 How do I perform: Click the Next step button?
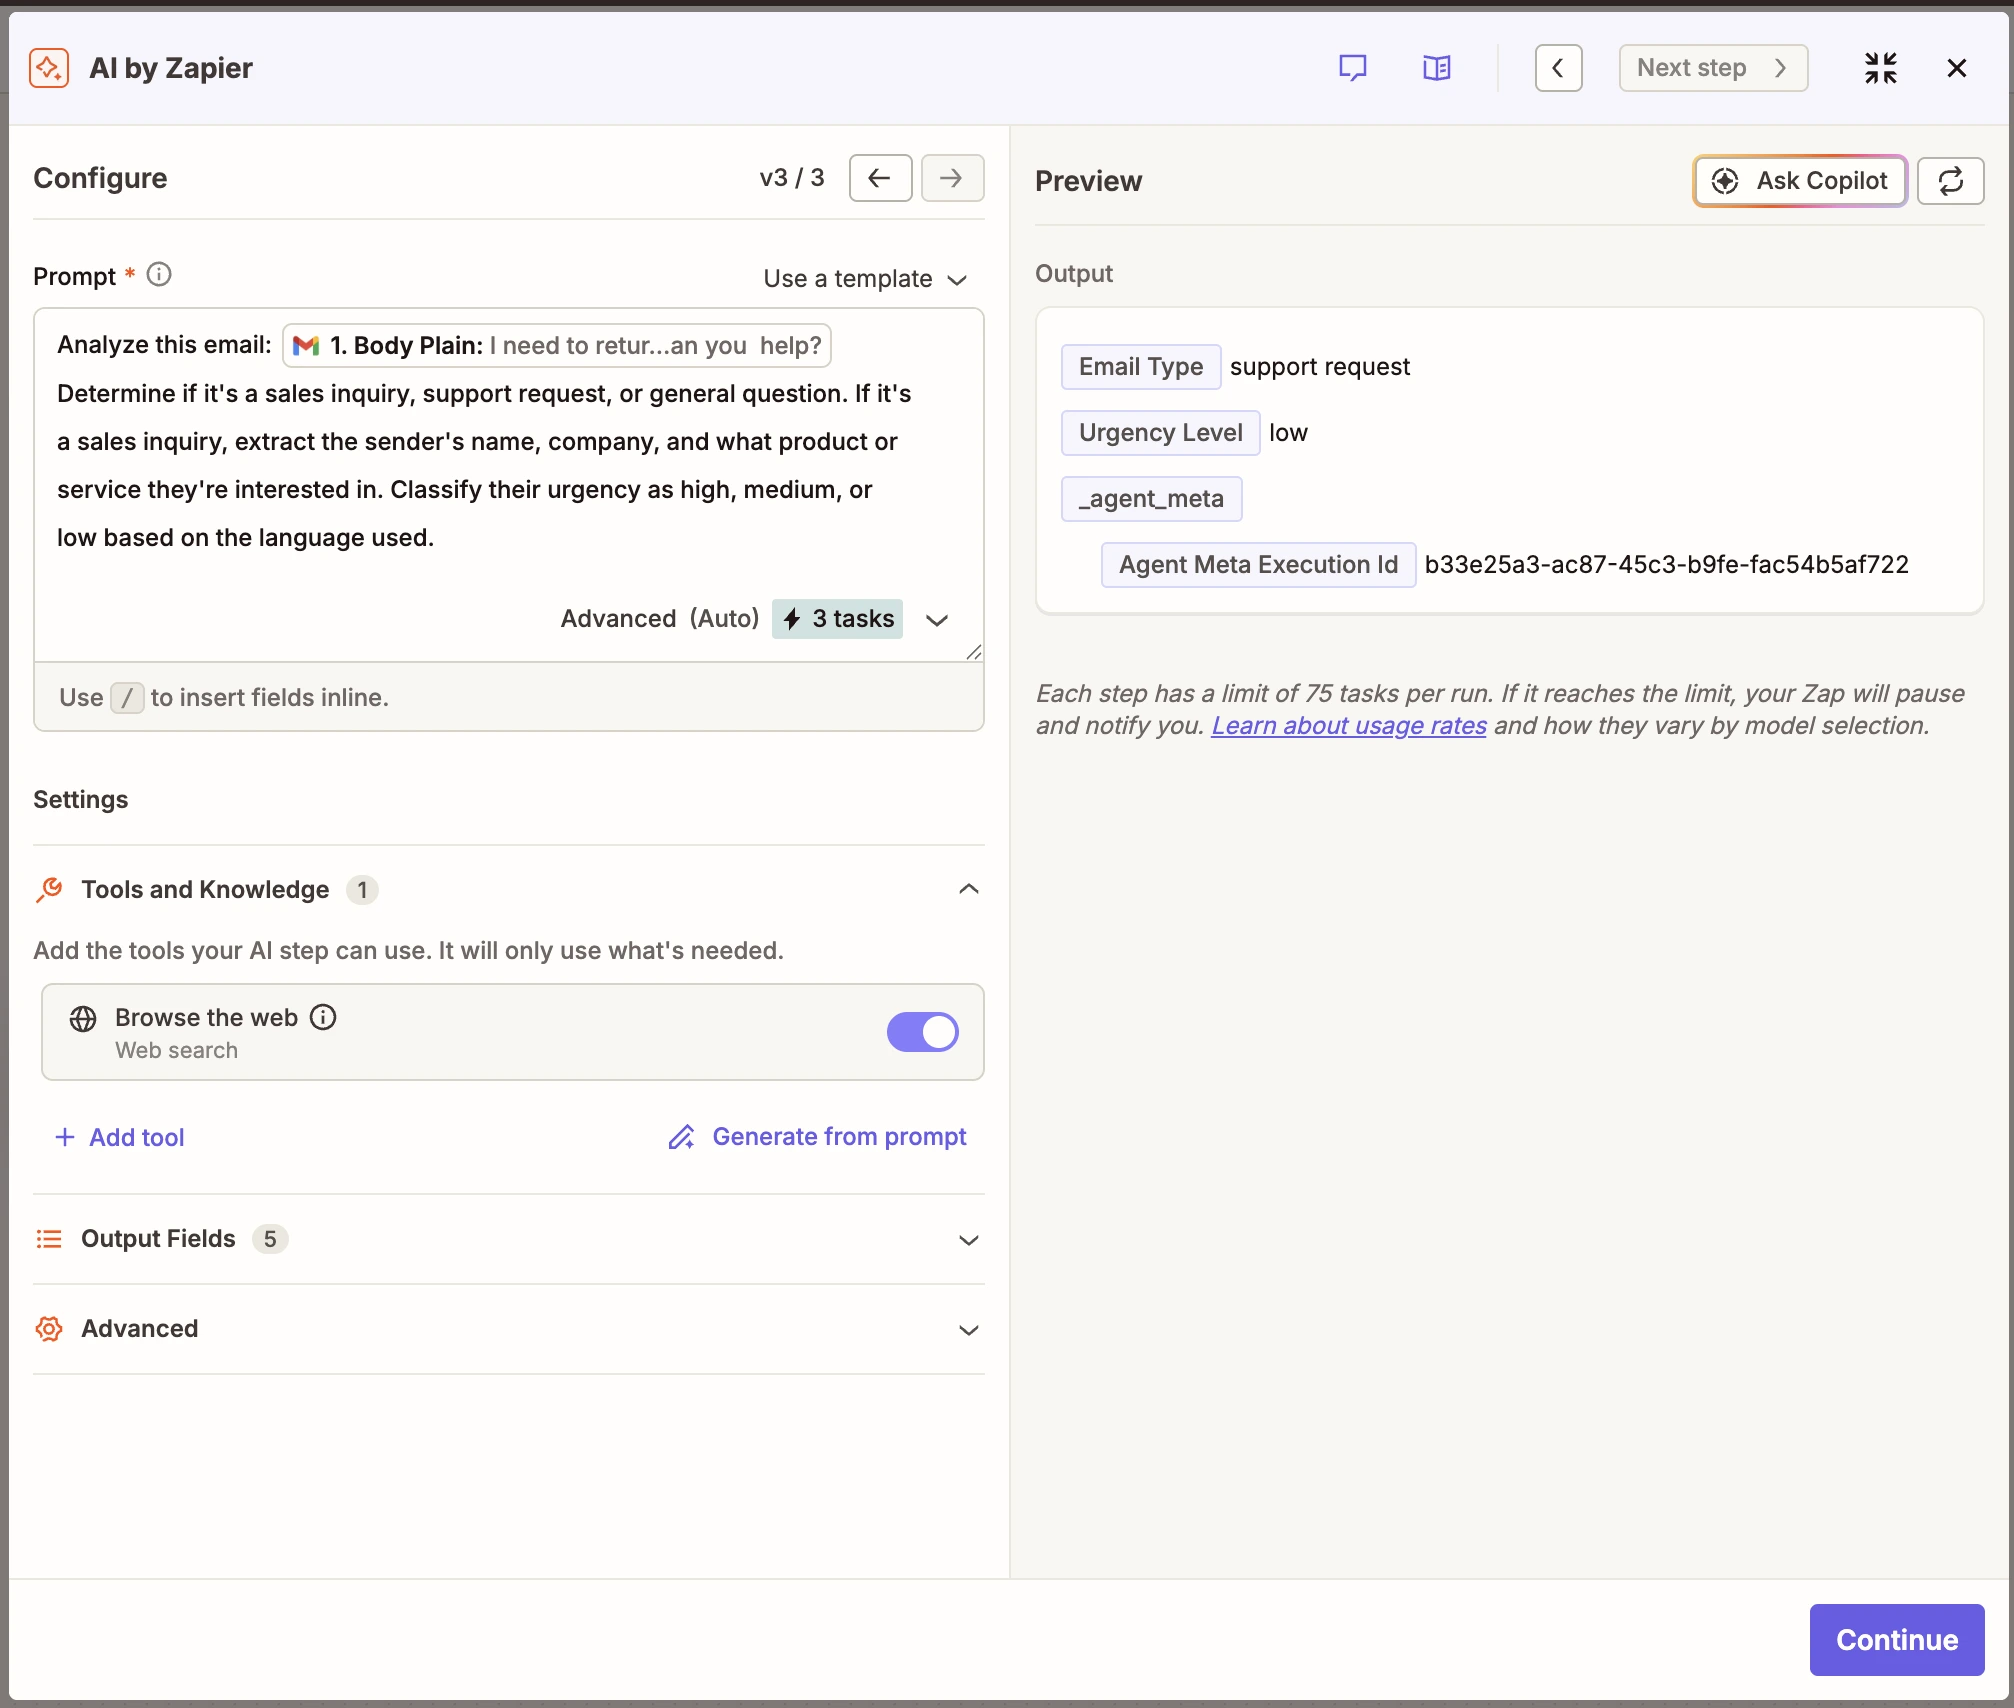(x=1712, y=68)
